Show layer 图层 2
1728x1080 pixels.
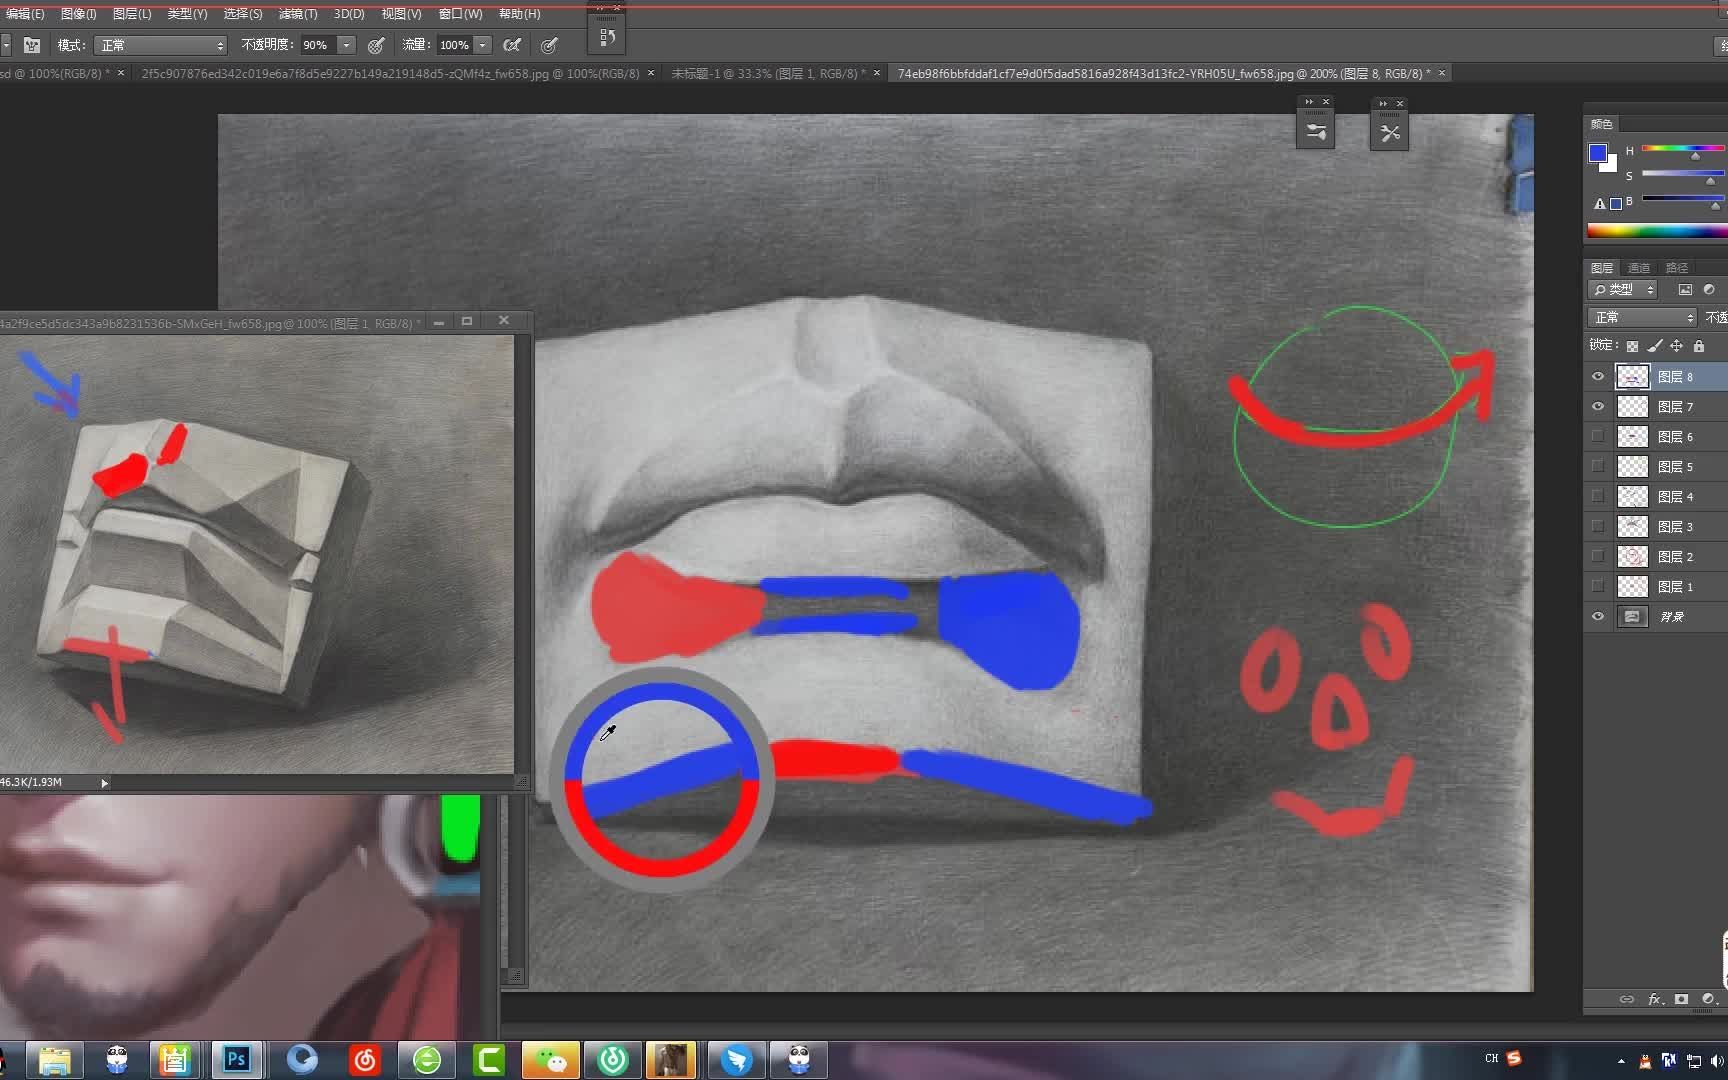pos(1598,557)
